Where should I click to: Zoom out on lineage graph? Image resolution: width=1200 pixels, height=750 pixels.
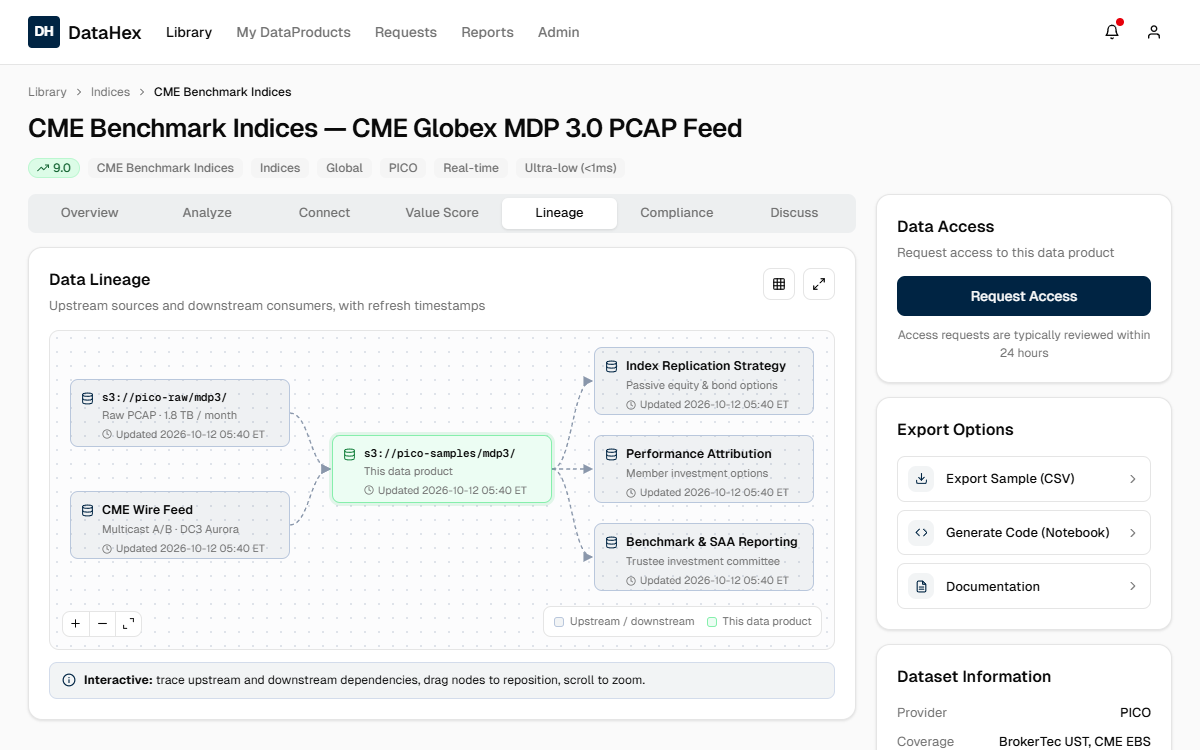coord(102,624)
